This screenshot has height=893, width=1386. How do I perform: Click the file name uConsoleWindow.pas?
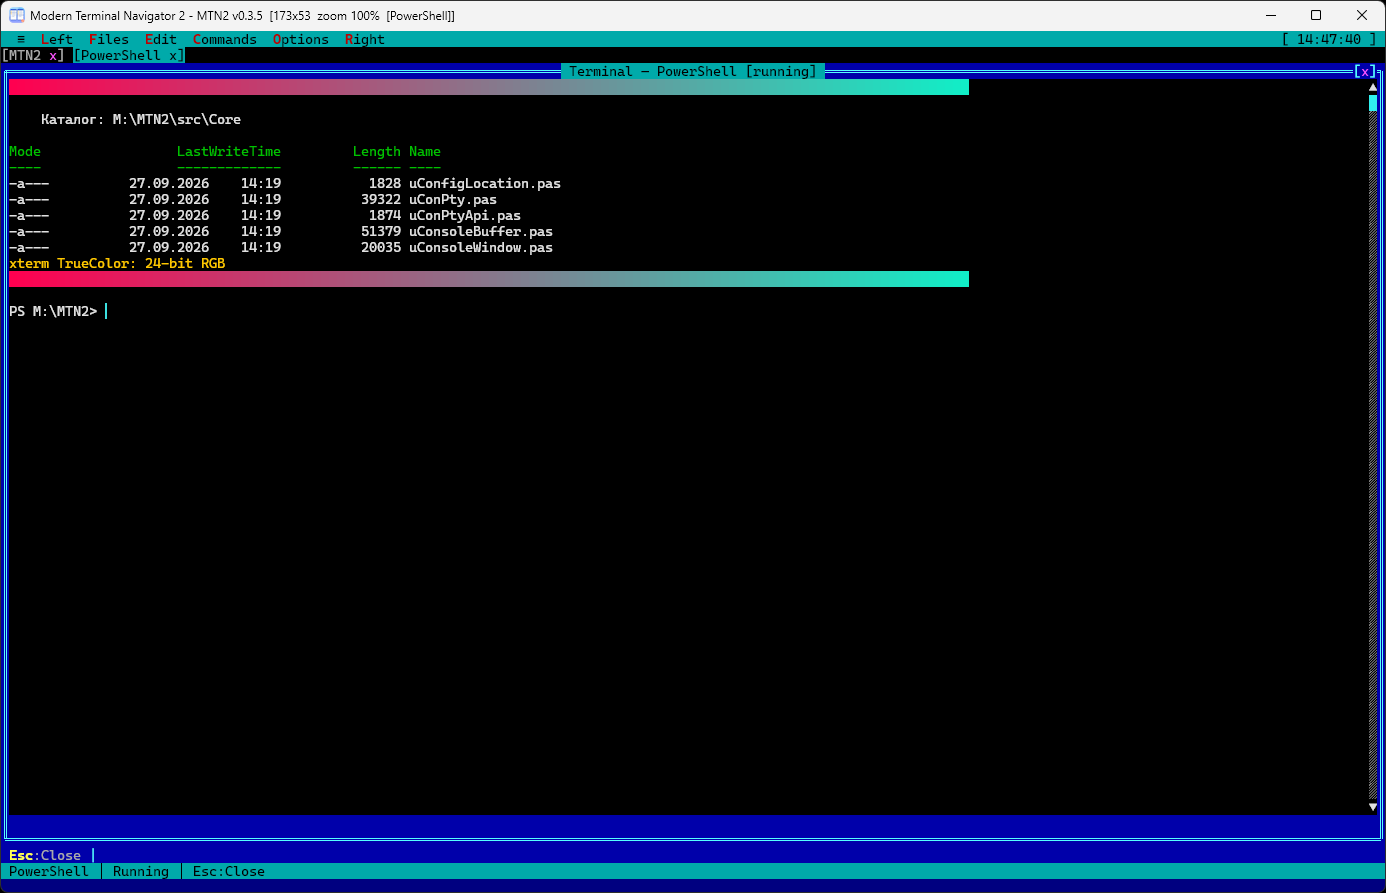(x=481, y=247)
